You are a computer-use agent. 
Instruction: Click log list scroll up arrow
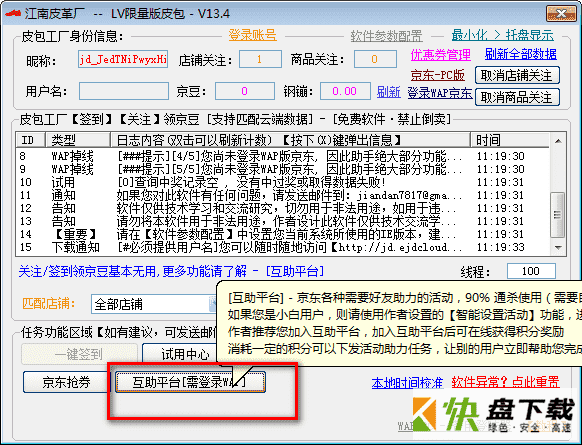coord(558,141)
